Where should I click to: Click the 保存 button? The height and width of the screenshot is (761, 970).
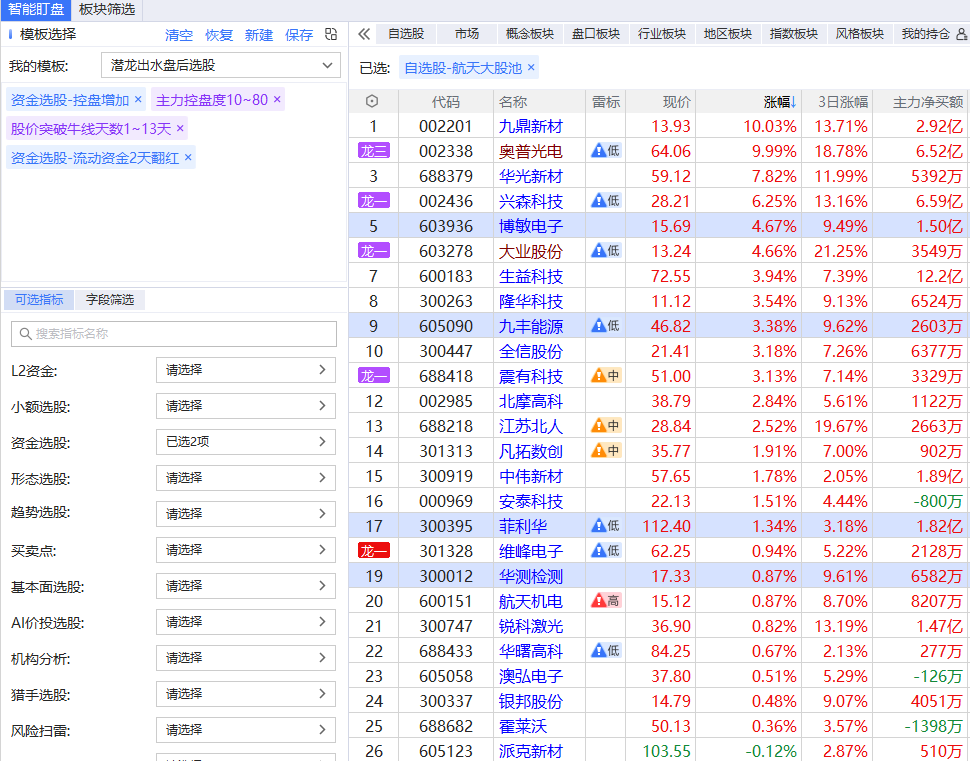pos(299,35)
